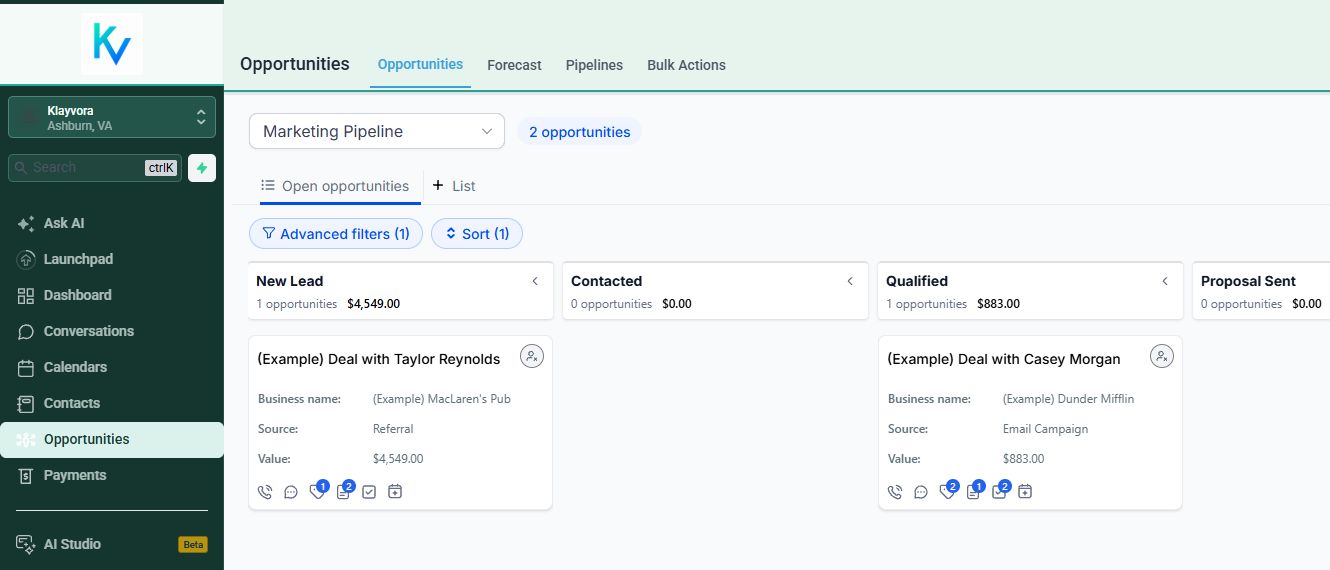Open the chat icon on Casey Morgan card
Image resolution: width=1330 pixels, height=570 pixels.
click(921, 492)
